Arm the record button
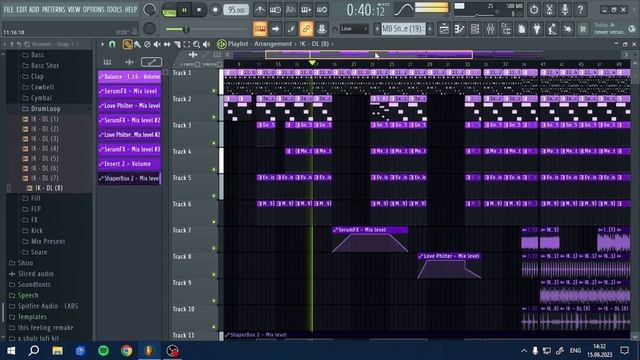 [x=215, y=10]
